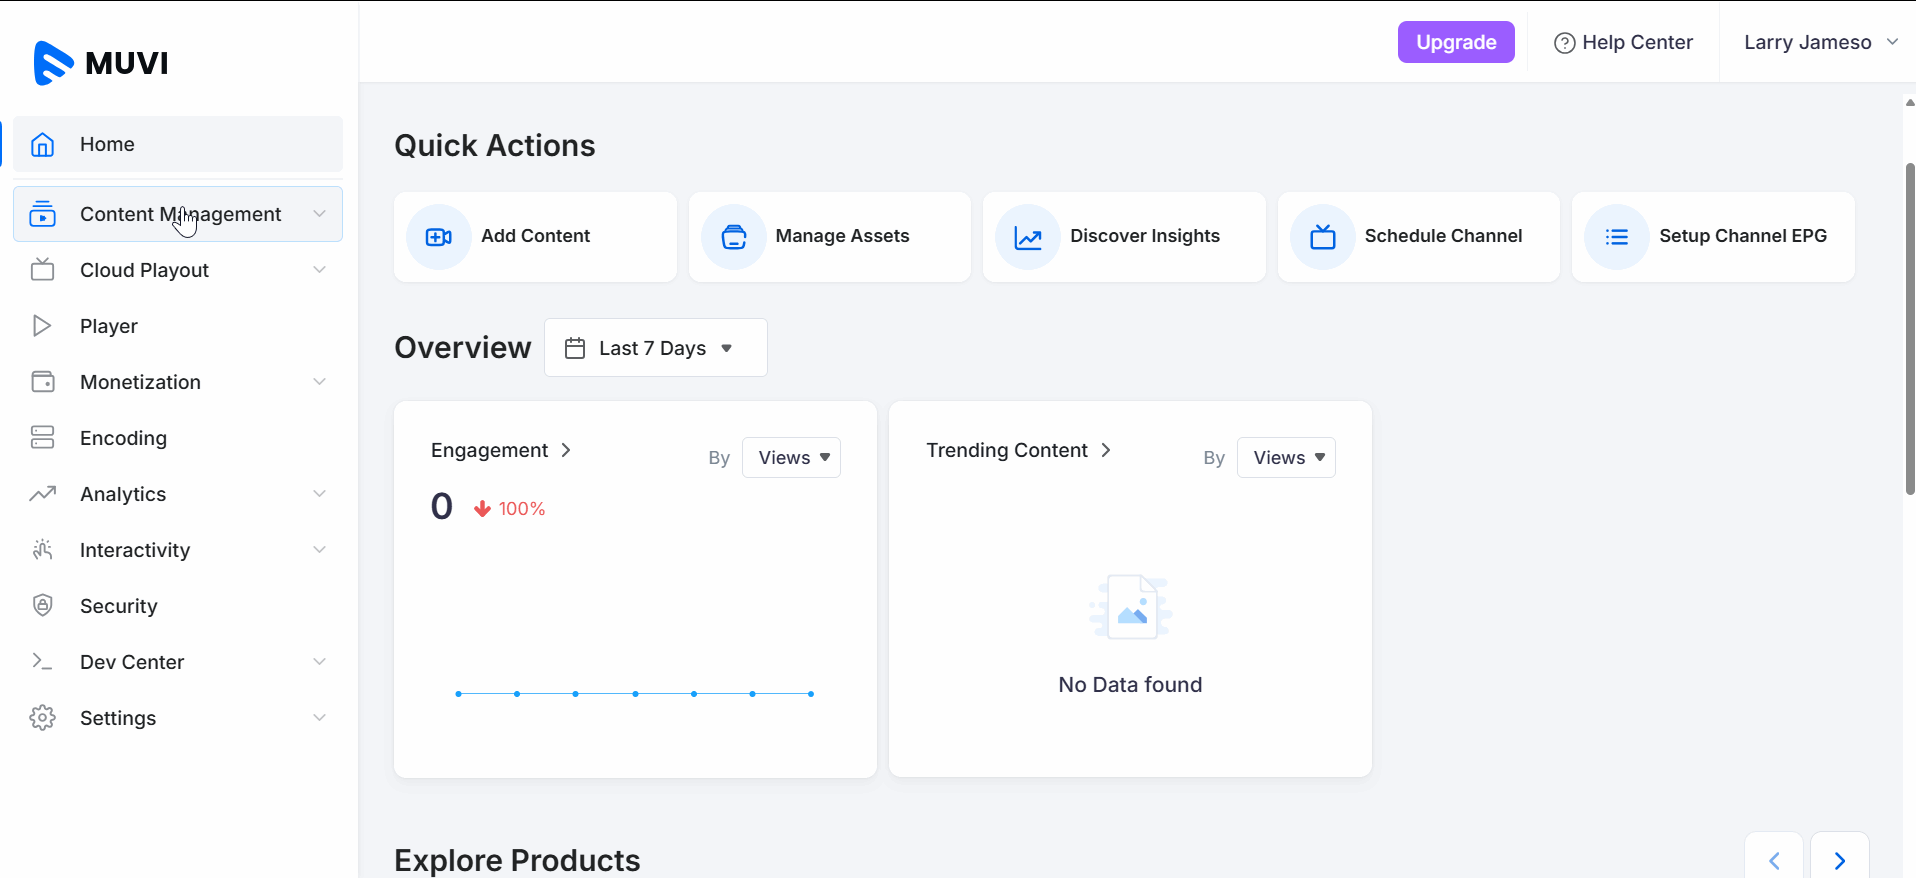1916x878 pixels.
Task: Click the Schedule Channel TV icon
Action: coord(1322,237)
